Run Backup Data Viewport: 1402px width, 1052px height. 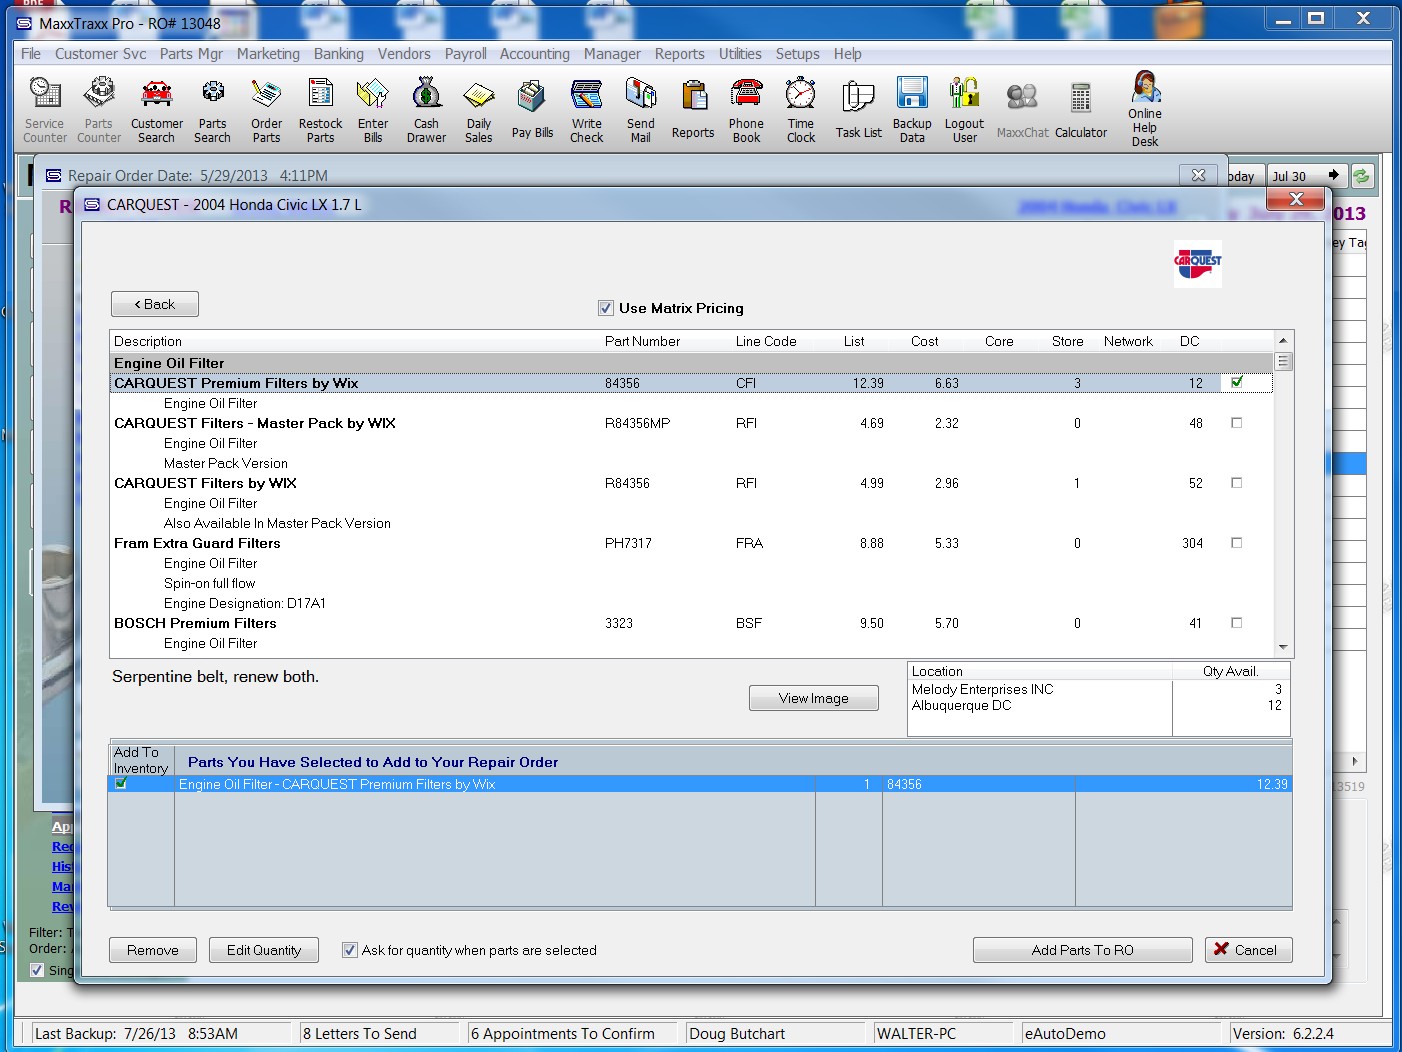[x=912, y=110]
